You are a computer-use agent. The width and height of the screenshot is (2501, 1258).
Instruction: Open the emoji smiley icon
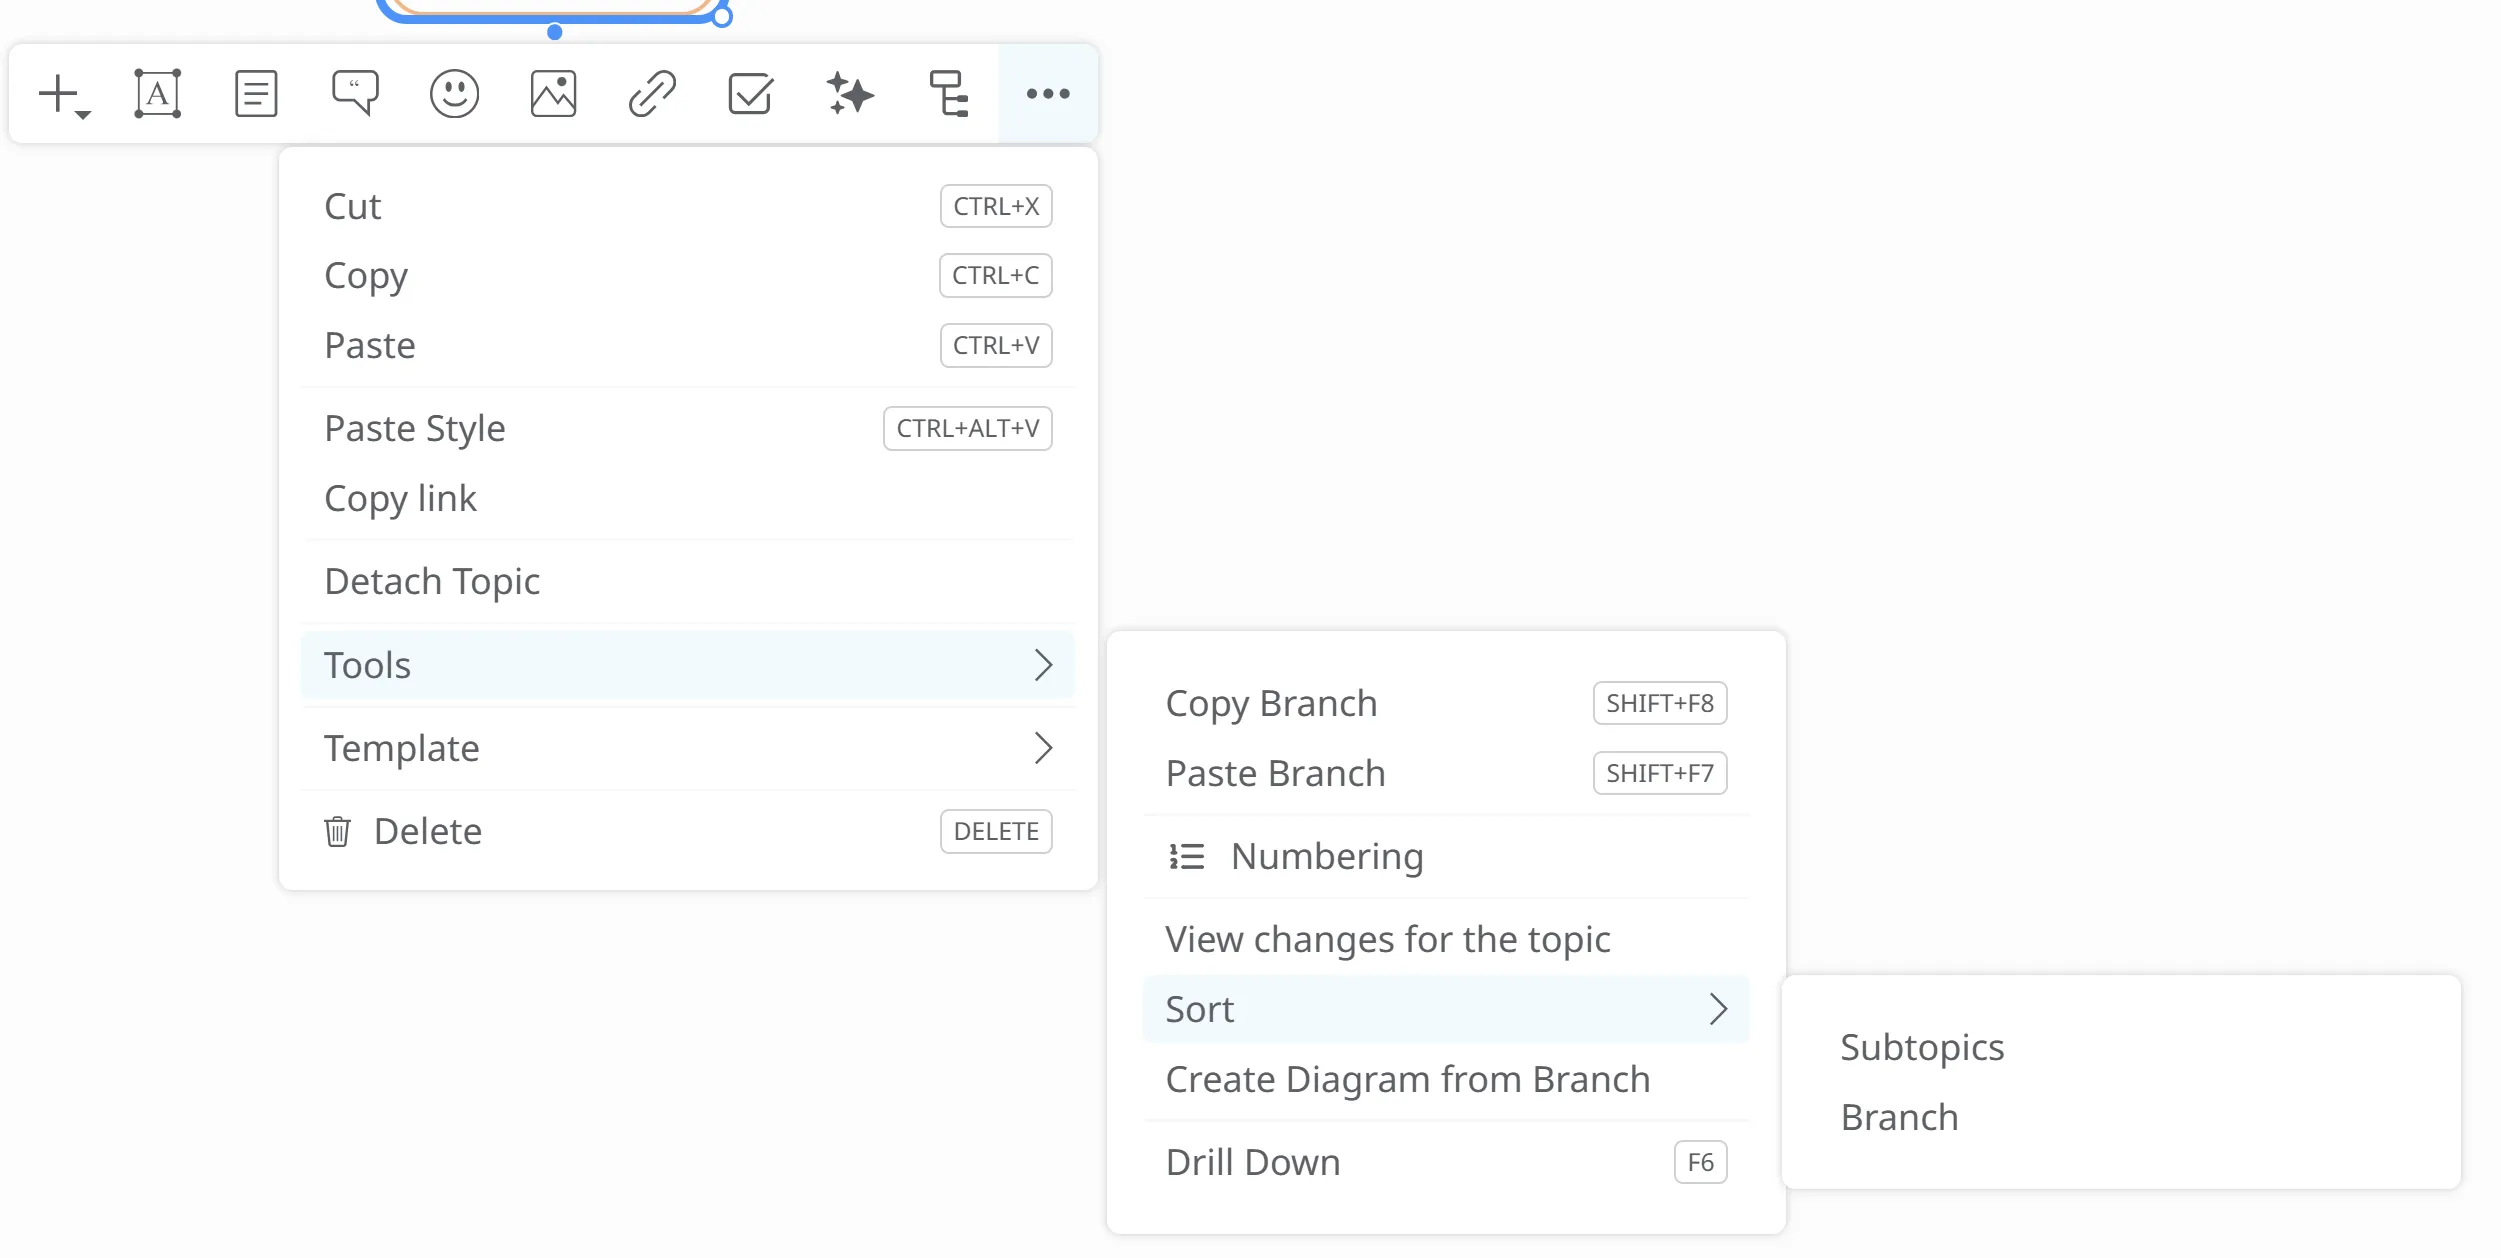454,94
